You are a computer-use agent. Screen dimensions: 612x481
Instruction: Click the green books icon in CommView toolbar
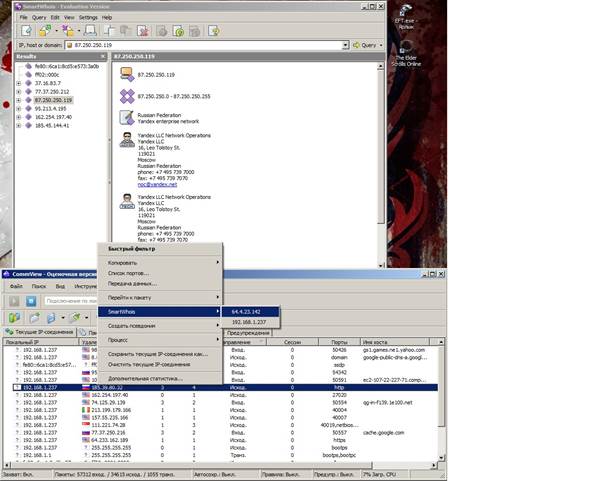click(x=14, y=317)
